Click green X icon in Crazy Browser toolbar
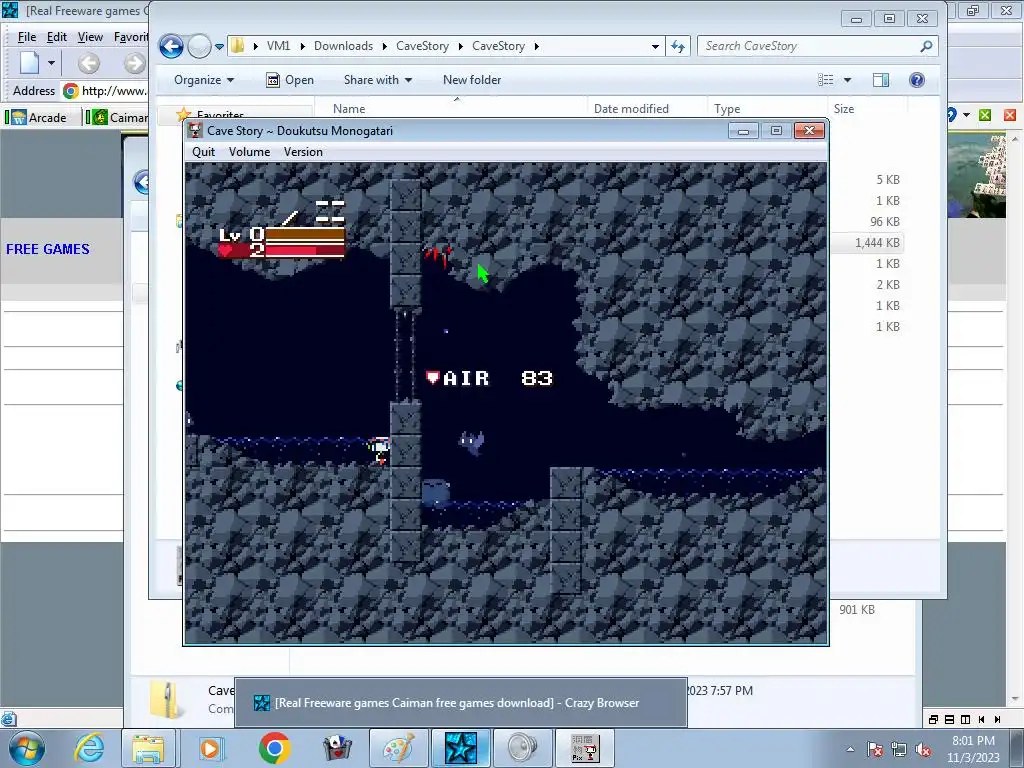The height and width of the screenshot is (768, 1024). point(985,116)
